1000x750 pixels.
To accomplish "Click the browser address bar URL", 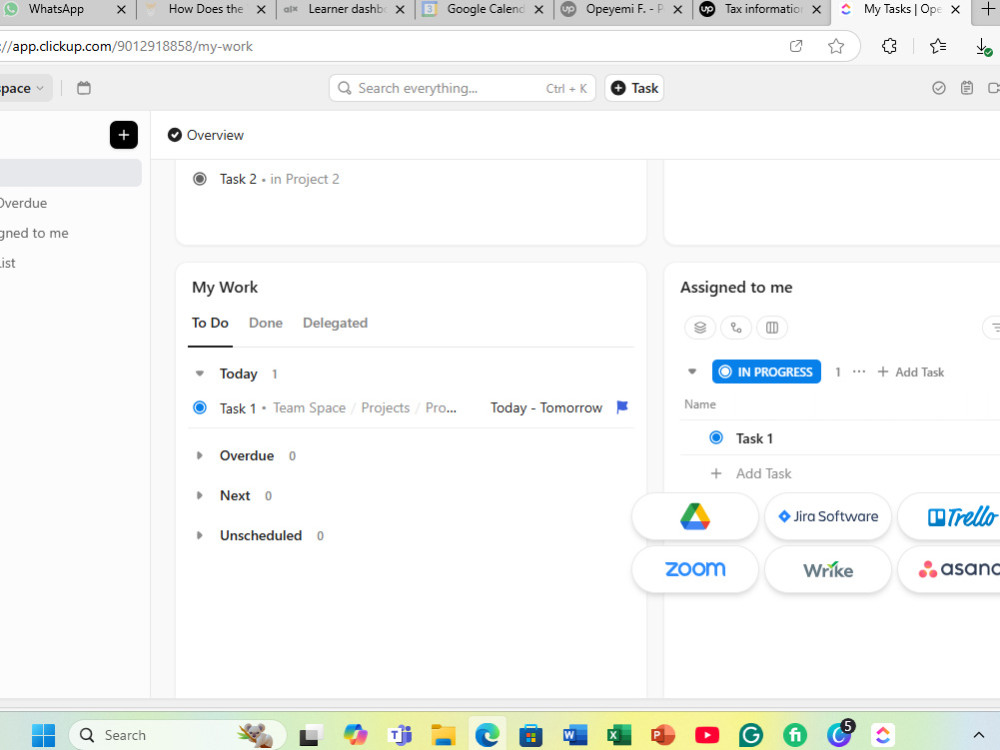I will point(127,47).
